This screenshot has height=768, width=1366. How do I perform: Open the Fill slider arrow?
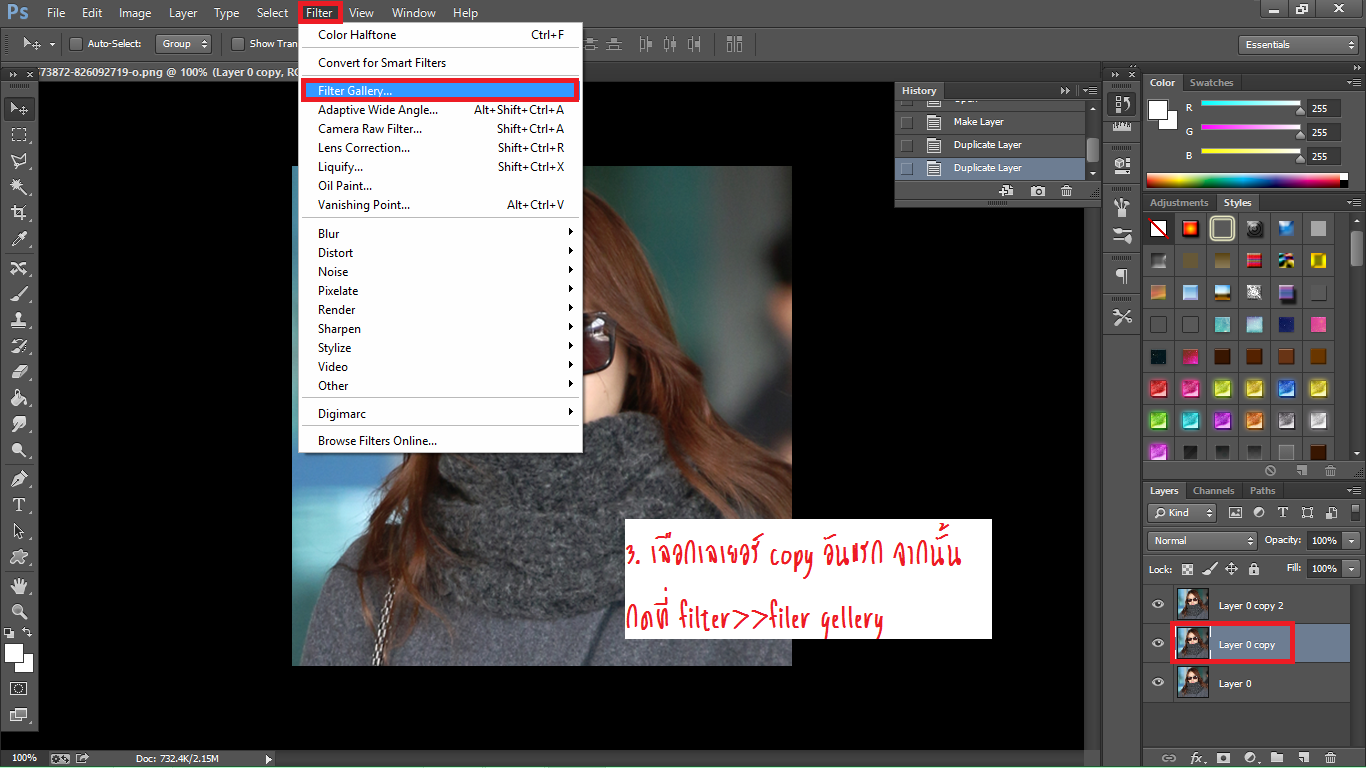tap(1351, 569)
